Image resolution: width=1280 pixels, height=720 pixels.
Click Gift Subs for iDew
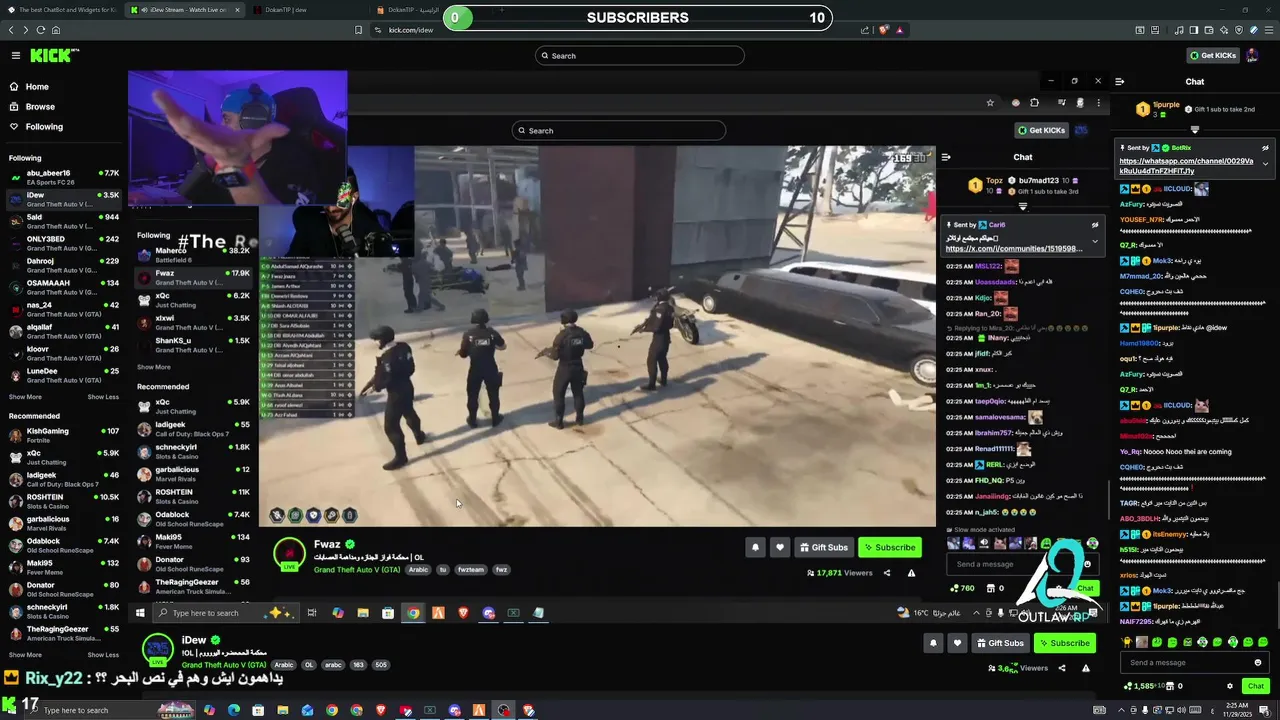tap(1000, 643)
